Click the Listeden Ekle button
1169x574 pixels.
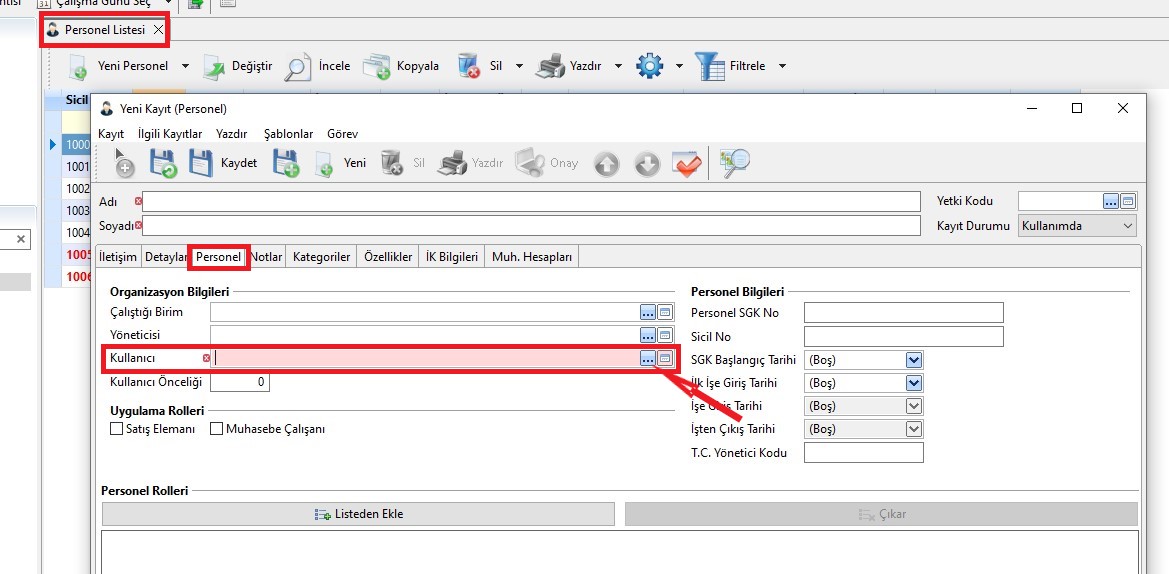point(358,514)
